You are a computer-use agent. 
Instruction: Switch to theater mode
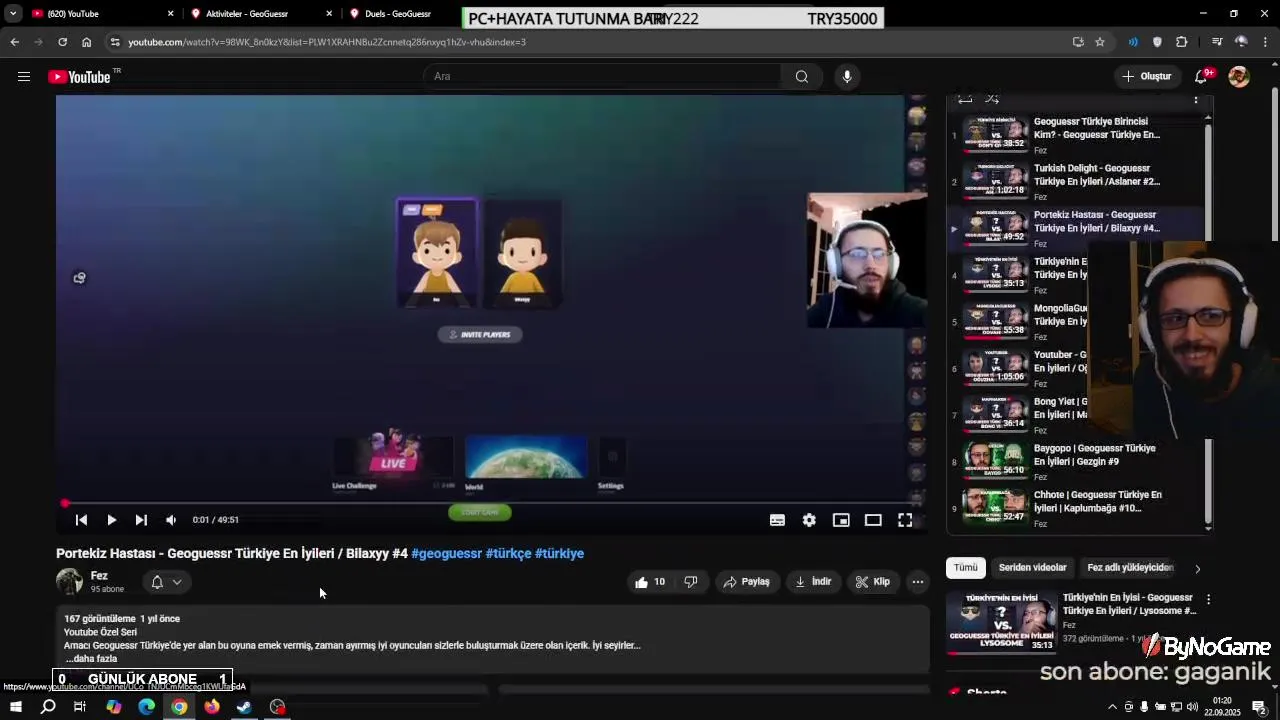pos(873,520)
